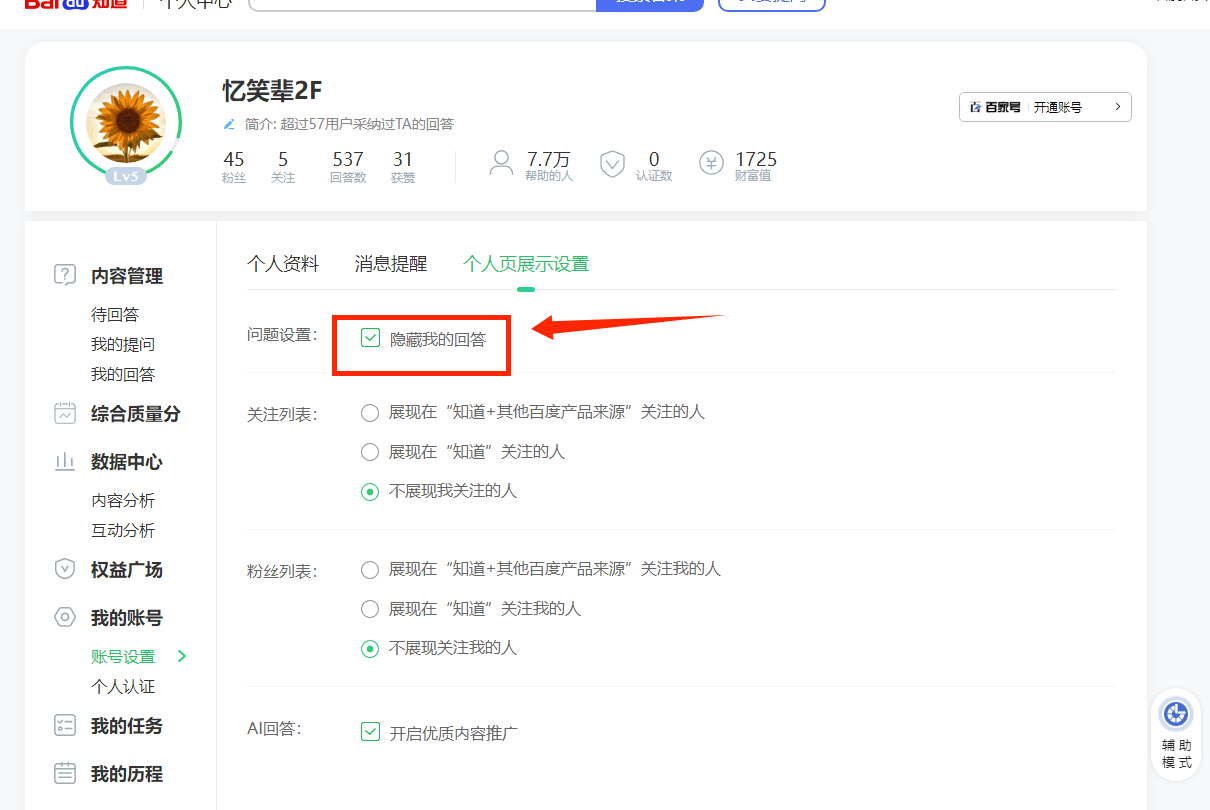Switch to the 消息提醒 tab
The height and width of the screenshot is (810, 1210).
click(391, 264)
